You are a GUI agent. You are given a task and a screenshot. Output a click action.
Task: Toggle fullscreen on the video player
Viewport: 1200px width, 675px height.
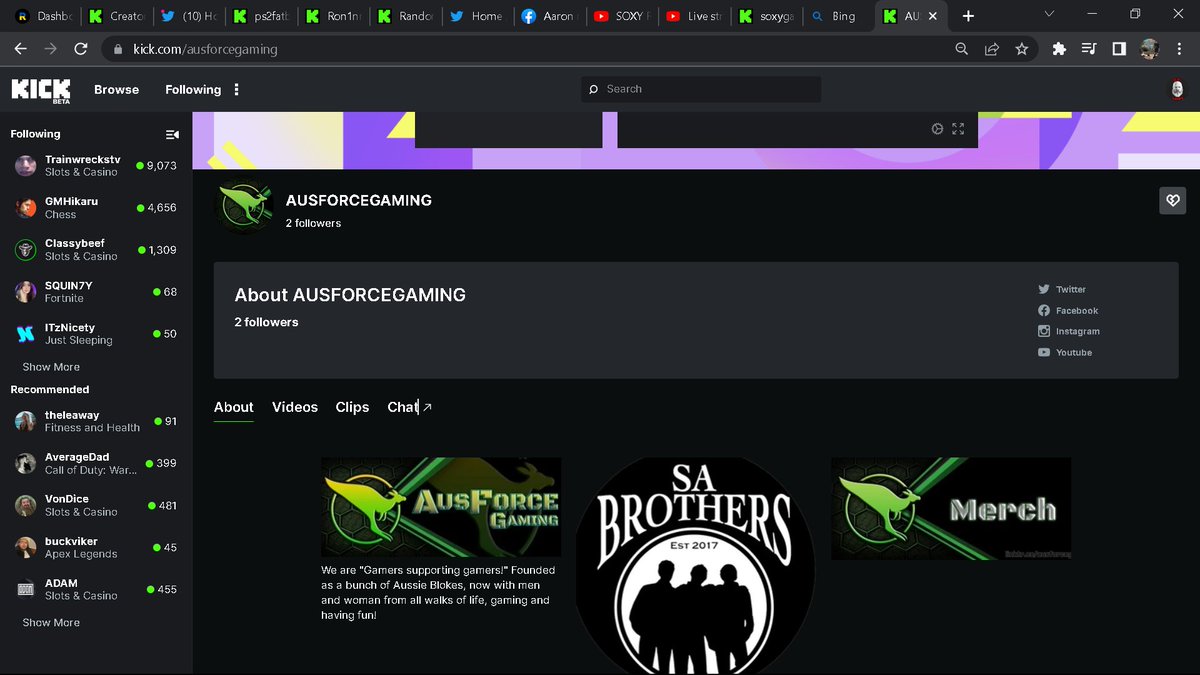pos(958,129)
